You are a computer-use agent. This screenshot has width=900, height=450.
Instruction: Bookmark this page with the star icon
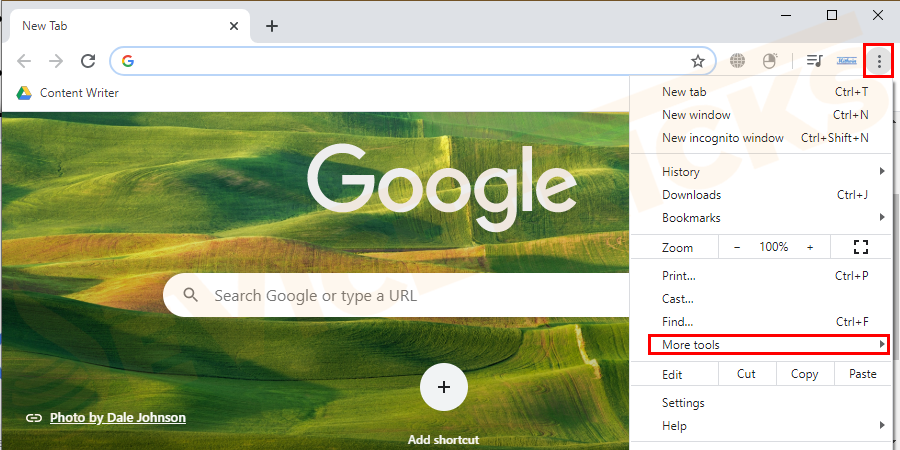[697, 61]
